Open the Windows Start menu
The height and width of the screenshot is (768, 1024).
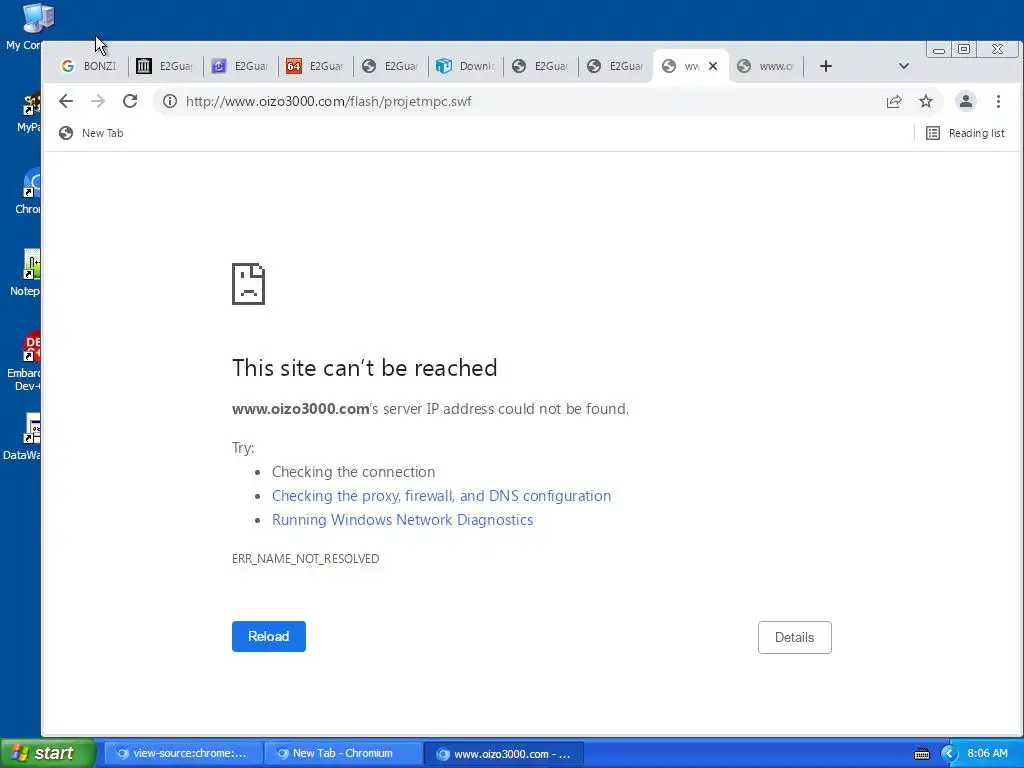coord(47,753)
